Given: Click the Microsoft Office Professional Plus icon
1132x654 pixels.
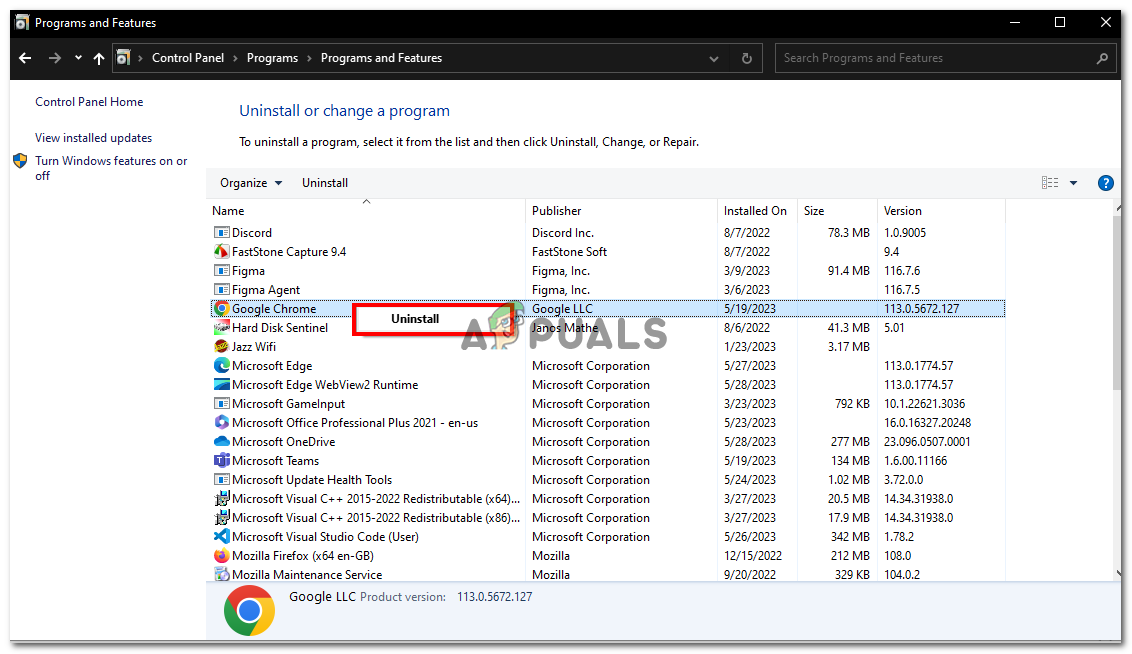Looking at the screenshot, I should [222, 422].
